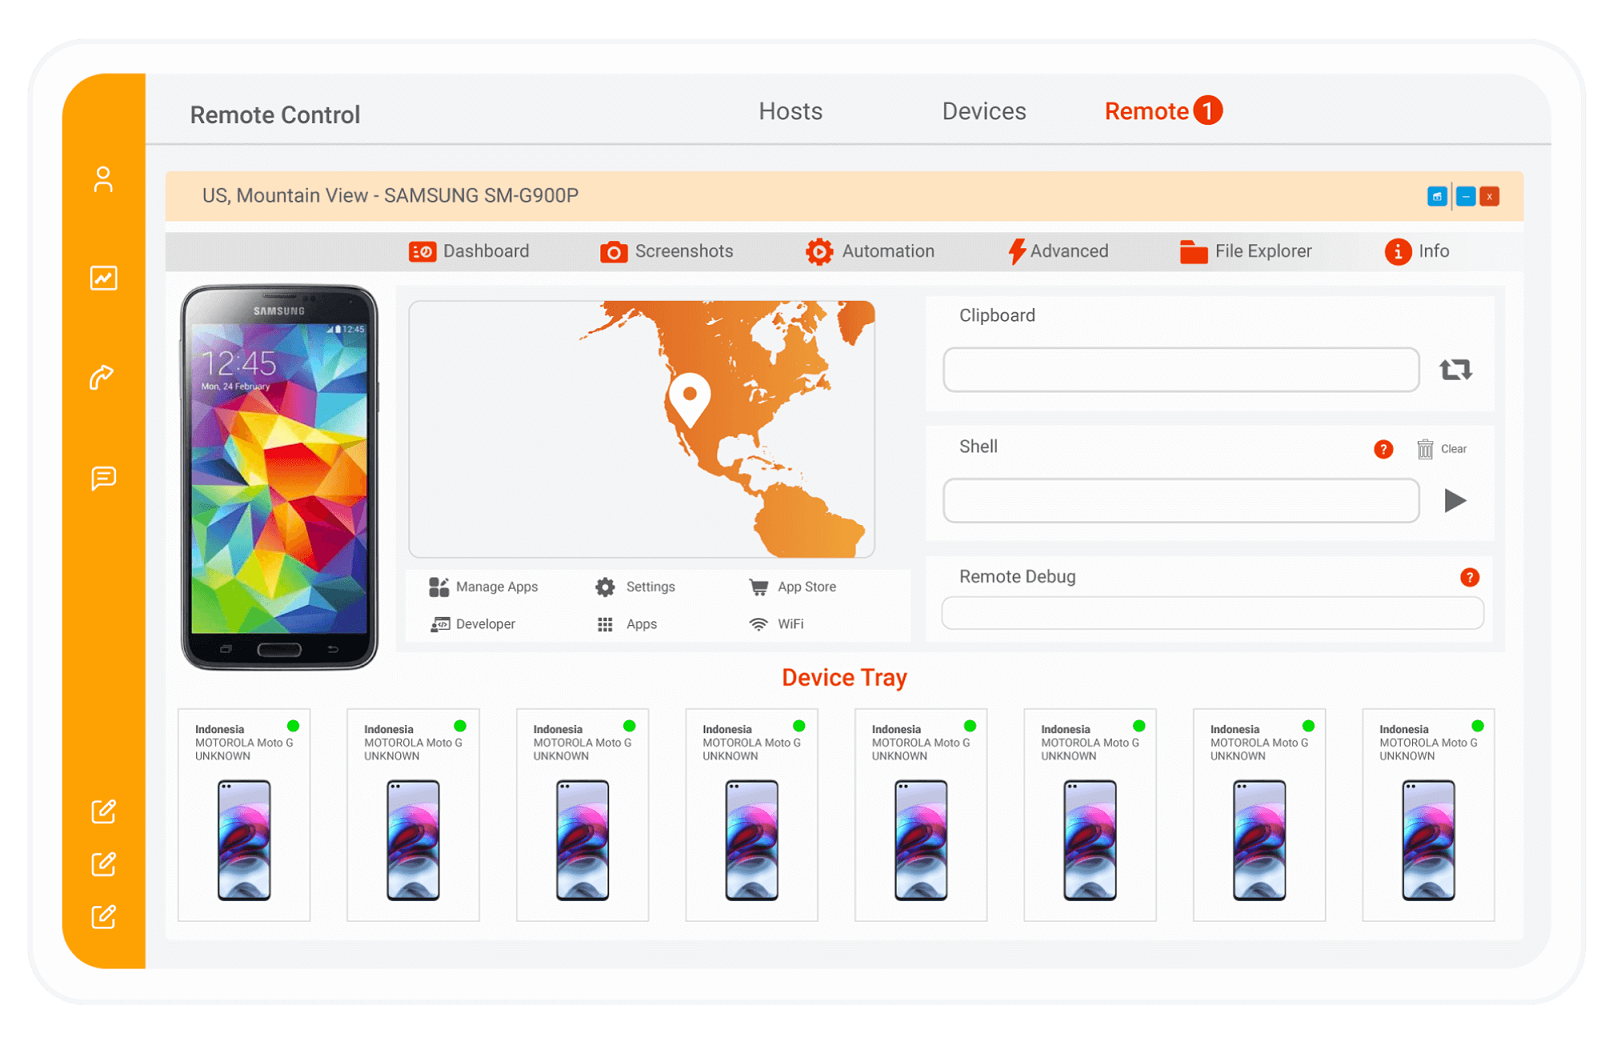
Task: Switch to the Devices tab
Action: pyautogui.click(x=983, y=112)
